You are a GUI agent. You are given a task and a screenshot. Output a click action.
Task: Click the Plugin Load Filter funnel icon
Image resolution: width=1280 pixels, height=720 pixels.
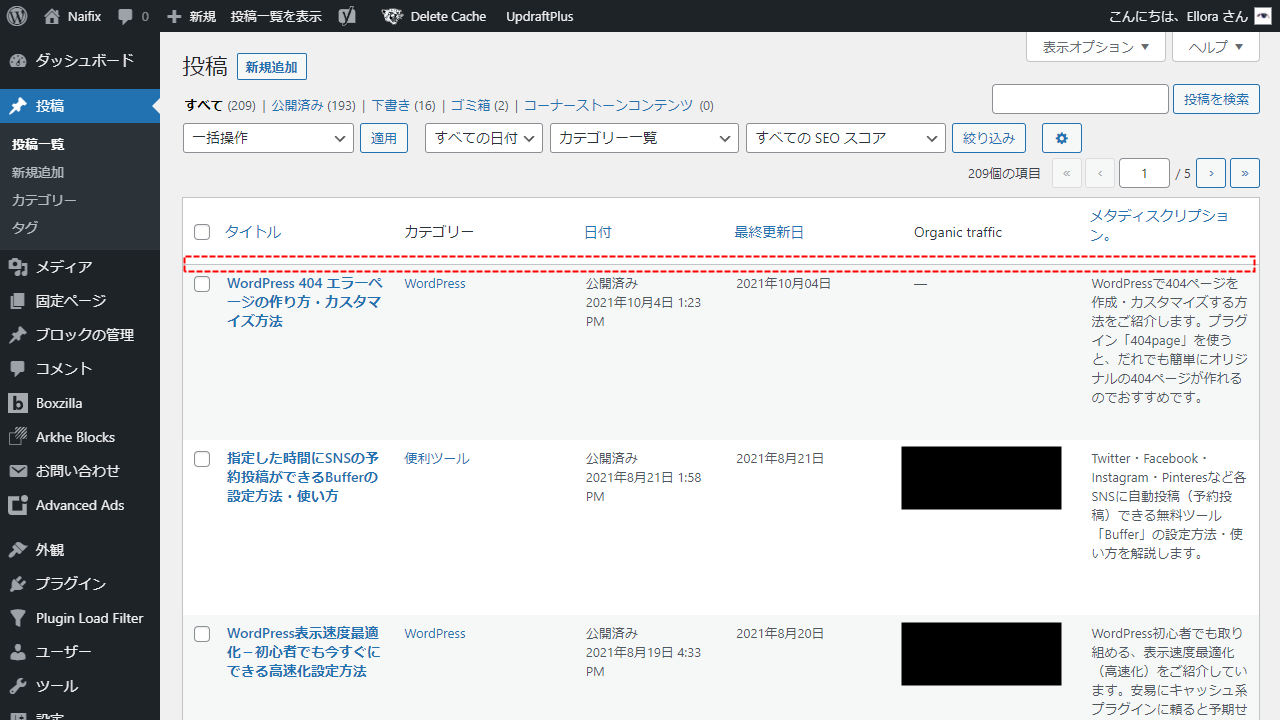[17, 618]
